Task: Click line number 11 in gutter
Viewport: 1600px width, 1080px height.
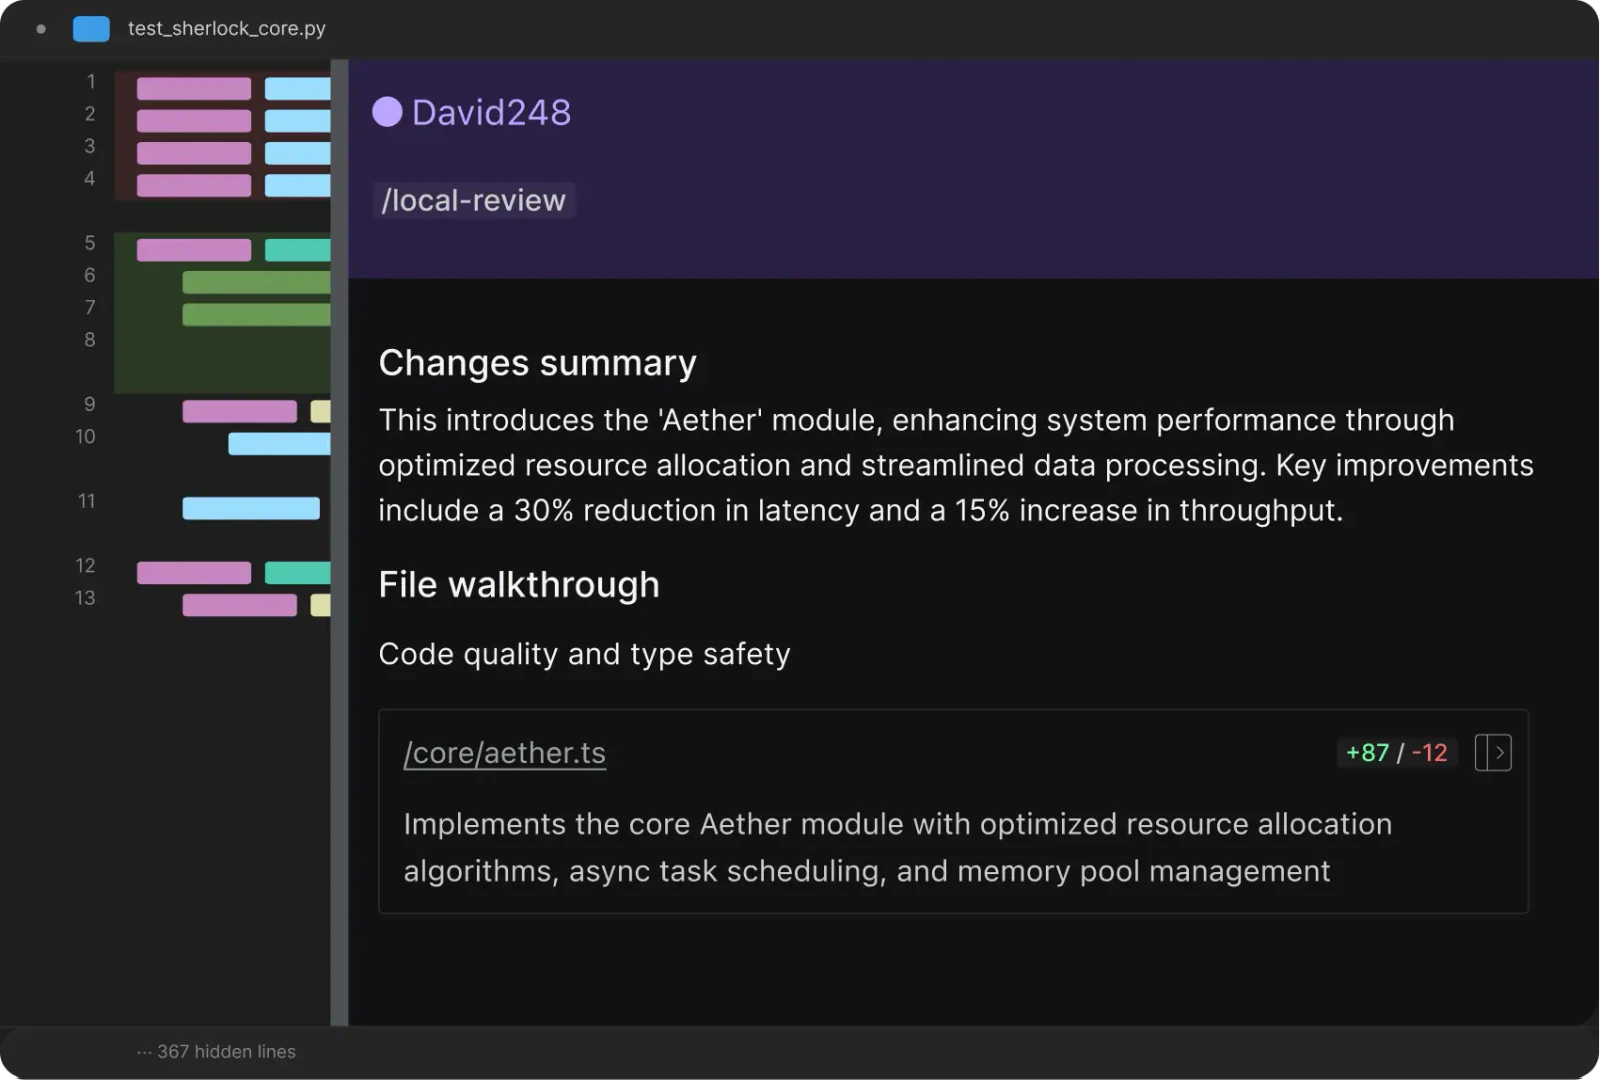Action: pos(87,501)
